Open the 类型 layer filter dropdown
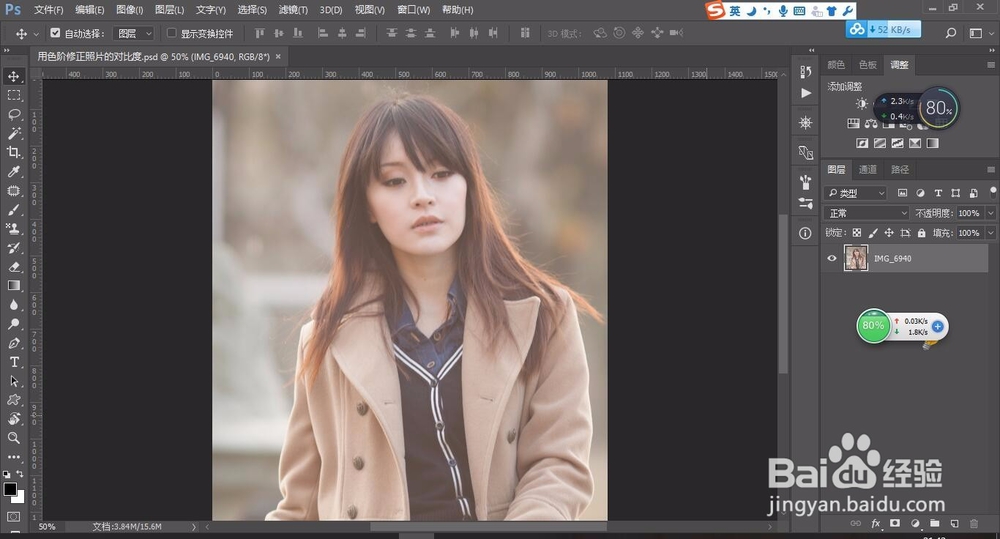The image size is (1000, 539). point(856,193)
